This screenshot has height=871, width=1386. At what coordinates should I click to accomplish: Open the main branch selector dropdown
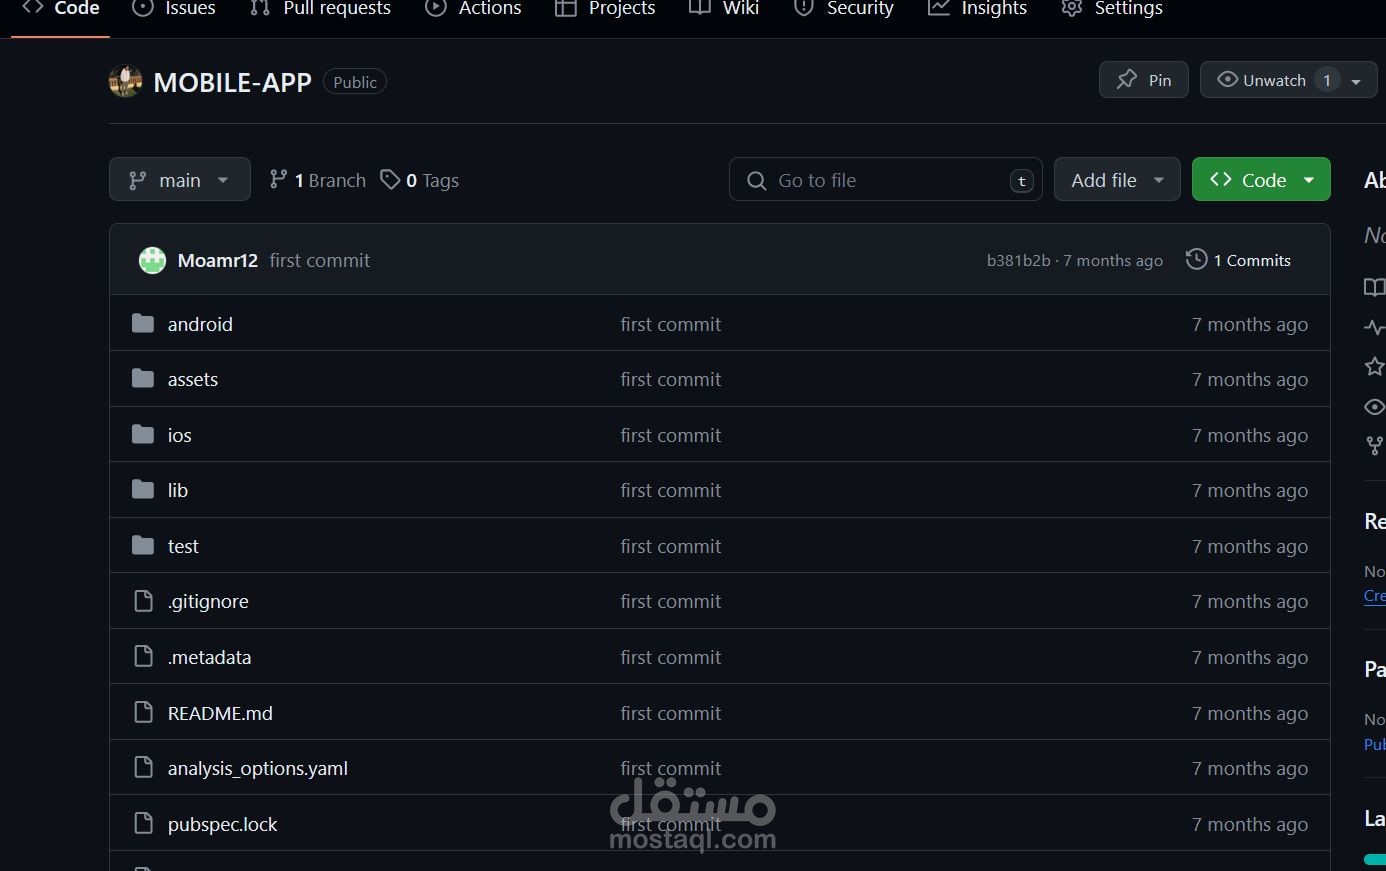[x=180, y=179]
